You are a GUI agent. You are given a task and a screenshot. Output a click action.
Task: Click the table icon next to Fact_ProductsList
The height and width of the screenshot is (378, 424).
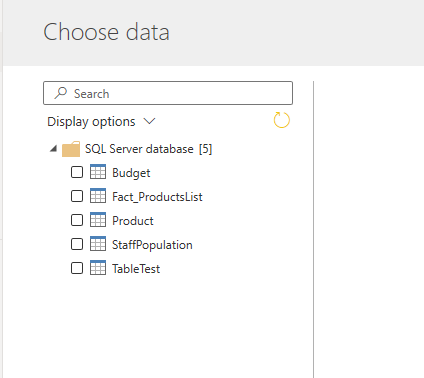coord(98,196)
